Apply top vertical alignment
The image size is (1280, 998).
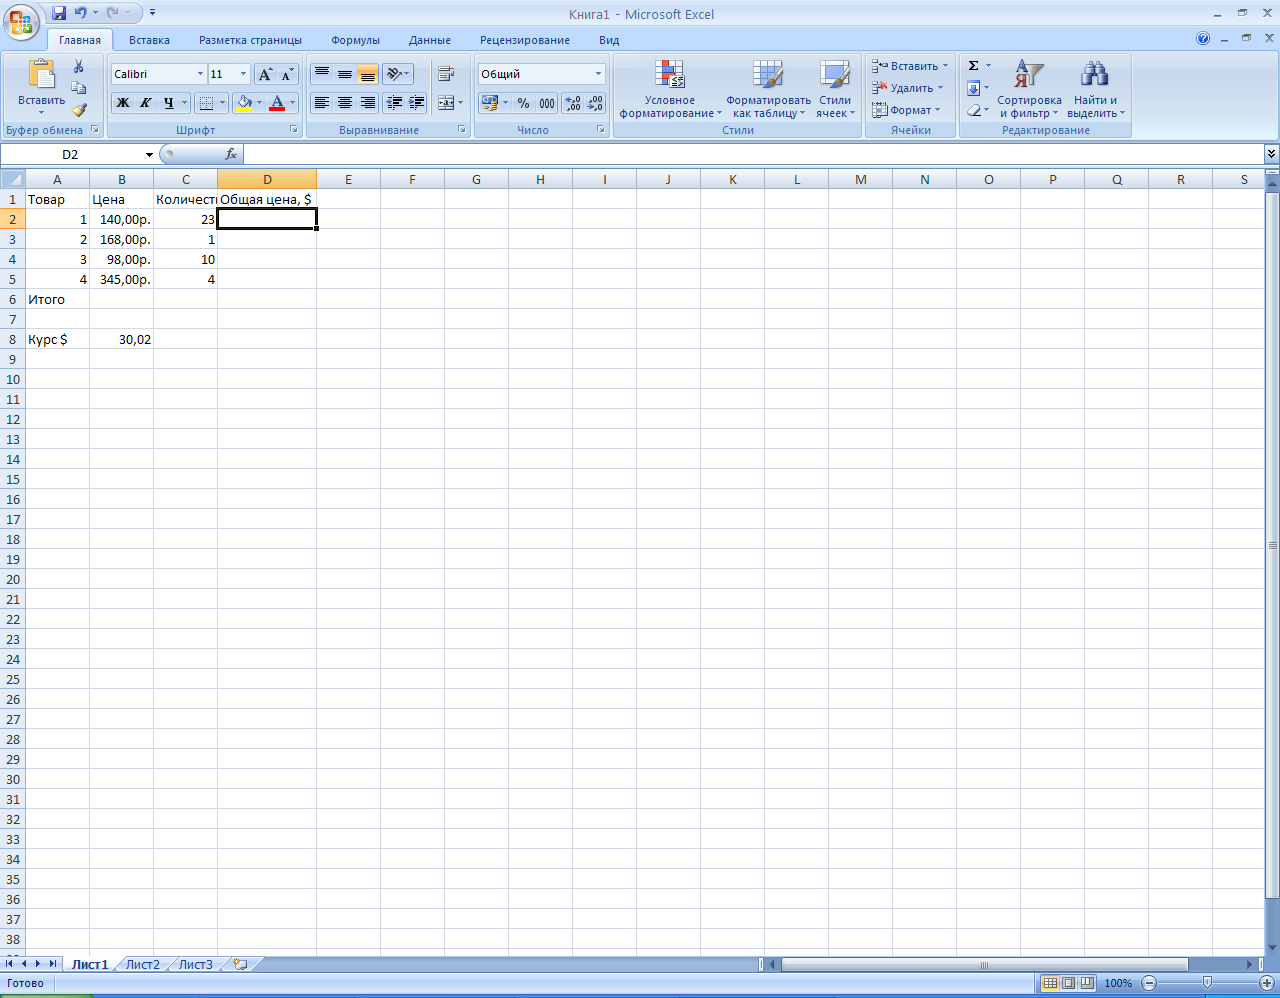pos(322,74)
